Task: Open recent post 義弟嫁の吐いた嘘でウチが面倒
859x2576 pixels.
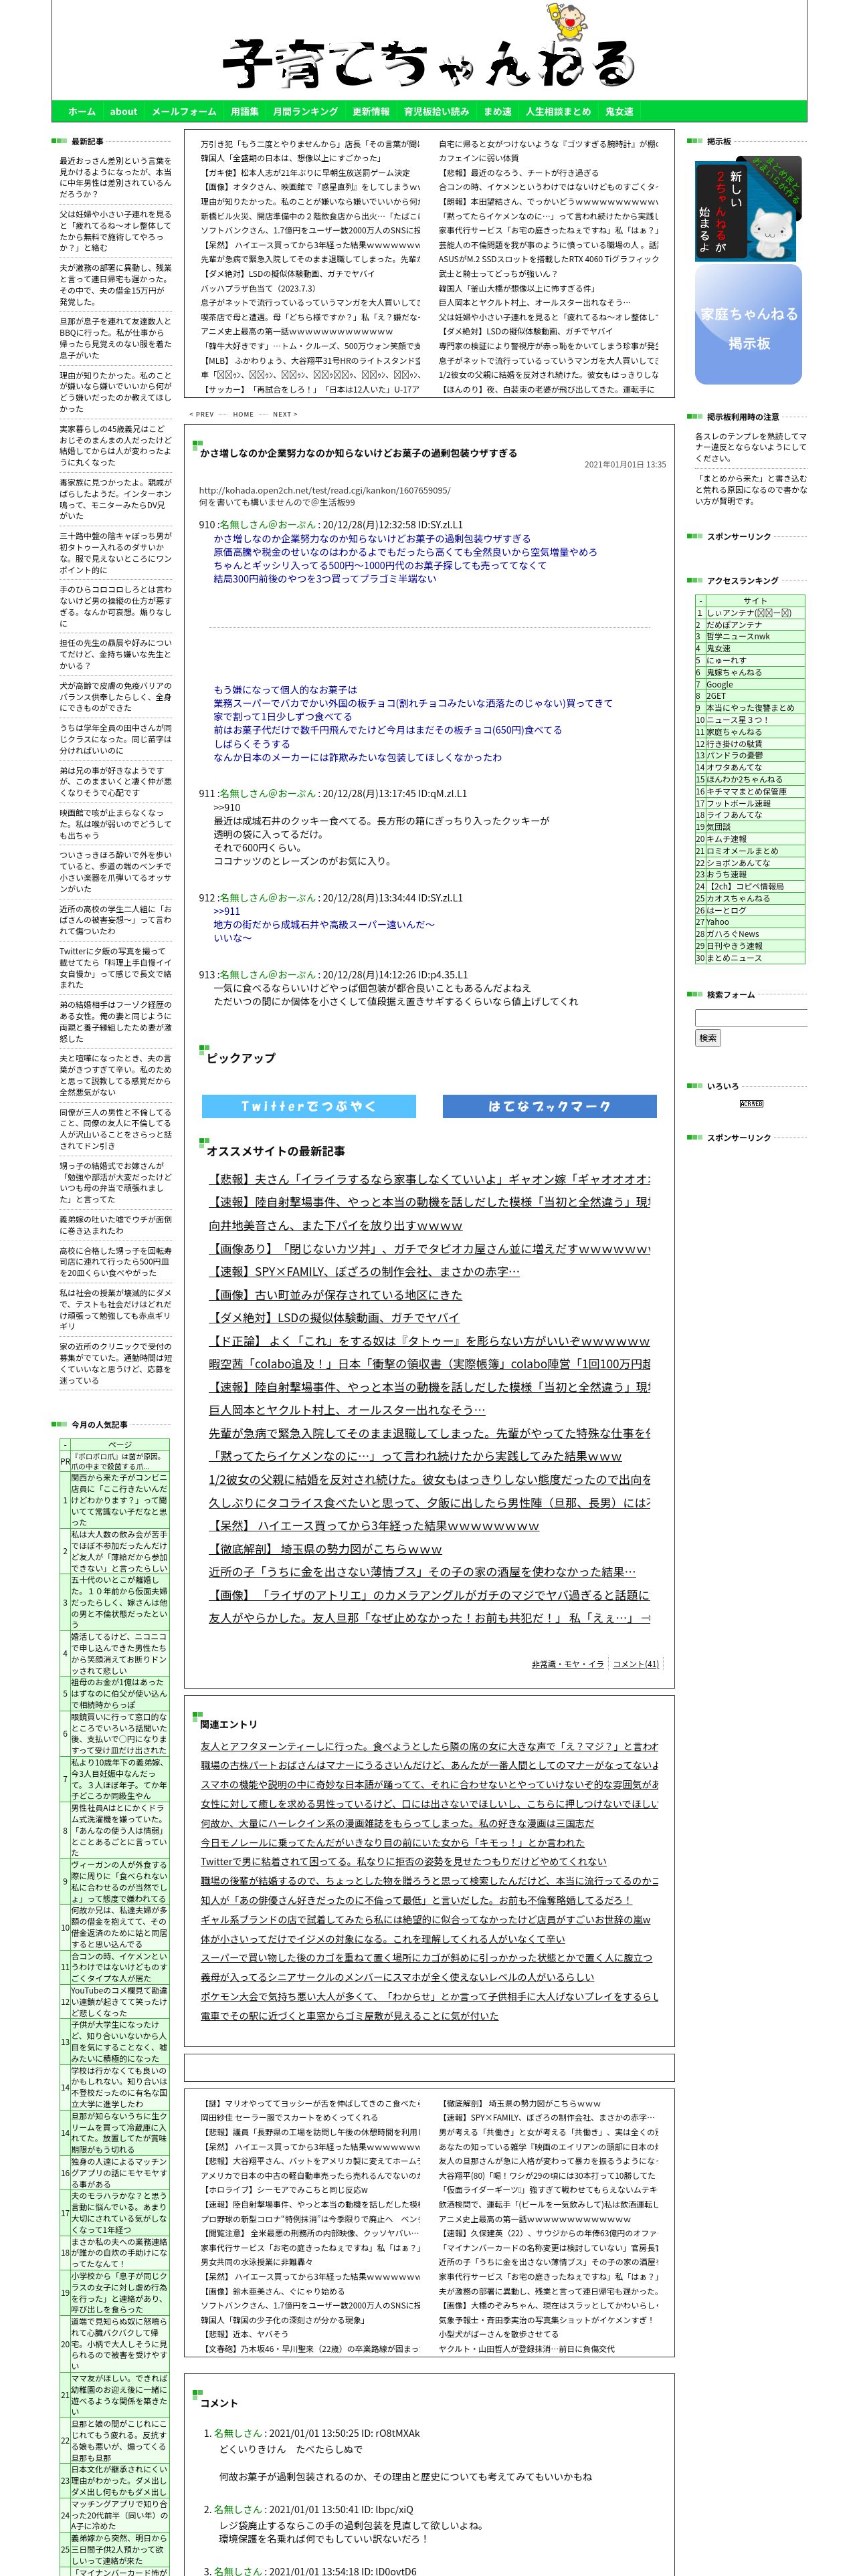Action: tap(115, 1225)
